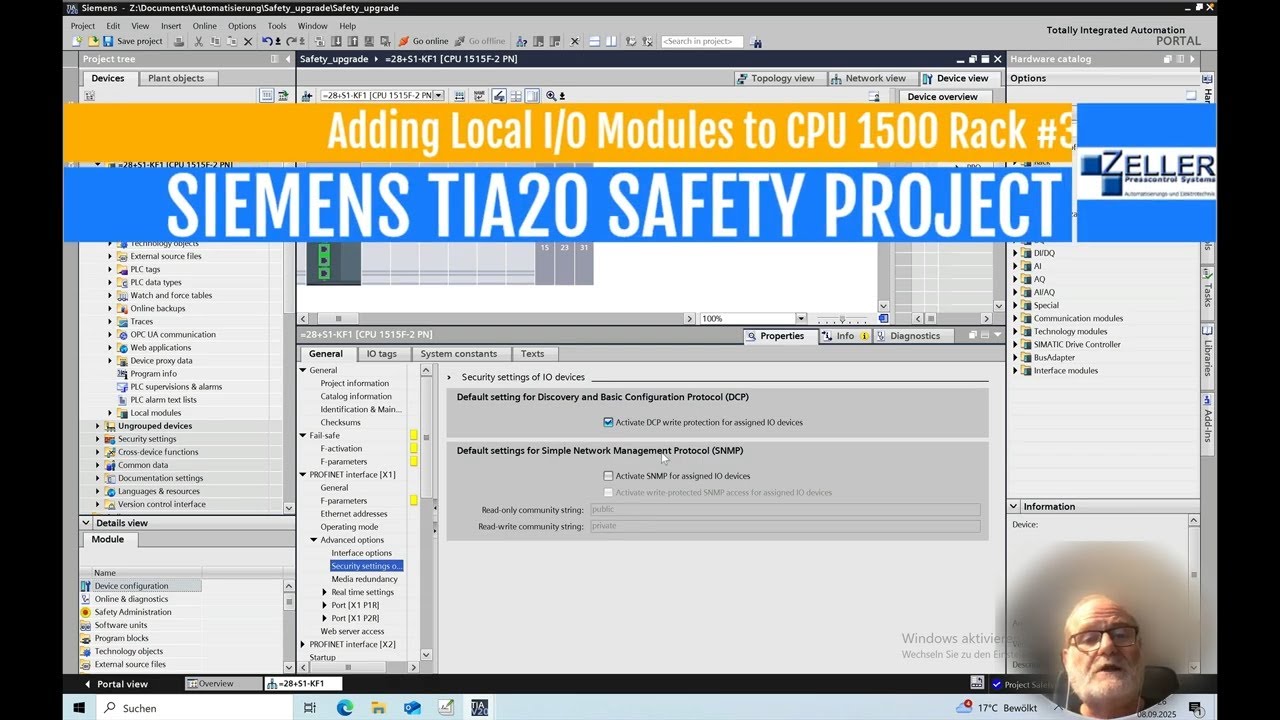Select Ethernet addresses in properties tree

click(x=354, y=514)
